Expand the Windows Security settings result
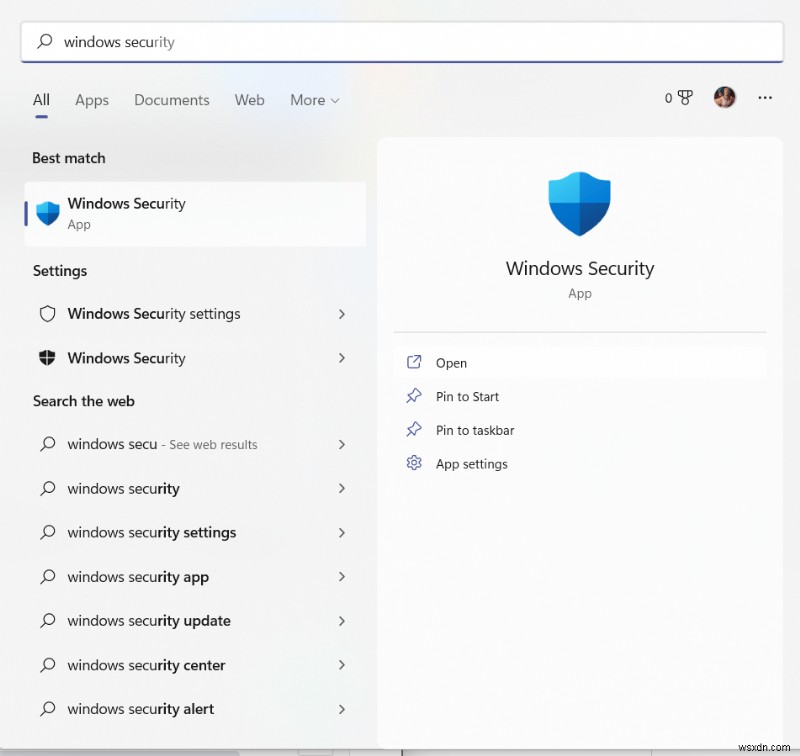This screenshot has height=756, width=800. (341, 314)
